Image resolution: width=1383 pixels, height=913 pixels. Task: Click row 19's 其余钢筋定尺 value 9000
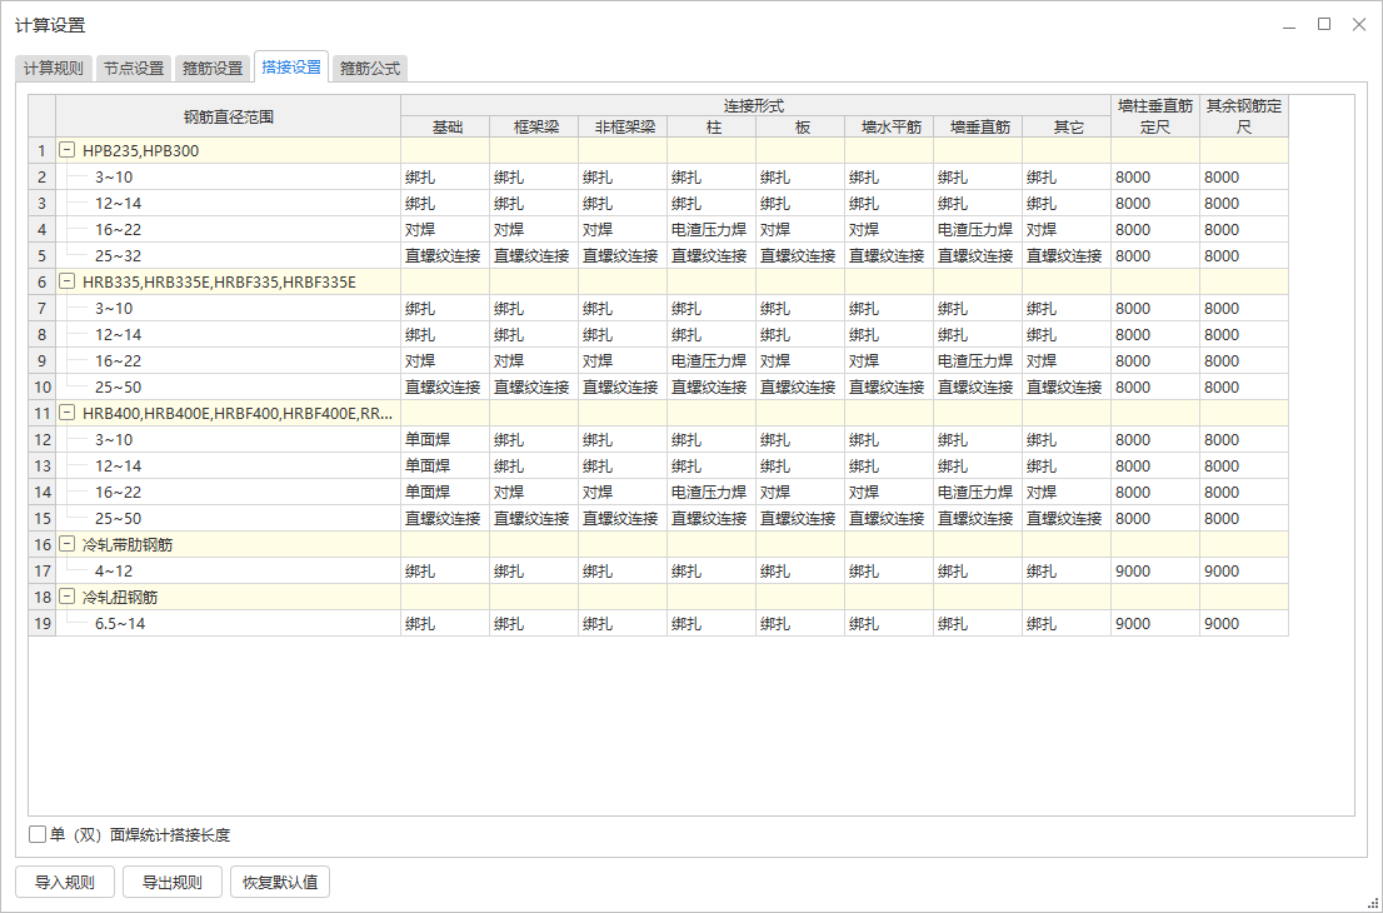tap(1244, 623)
